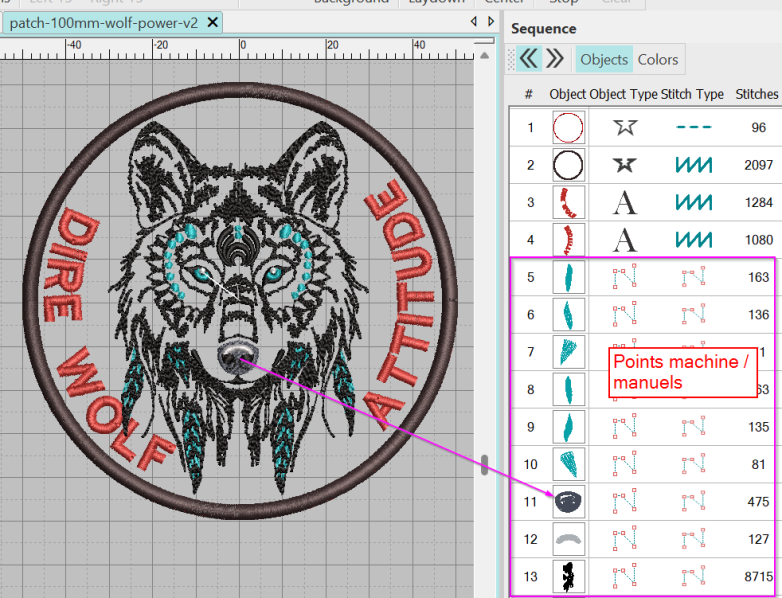Click the canvas vertical scrollbar up arrow

484,55
